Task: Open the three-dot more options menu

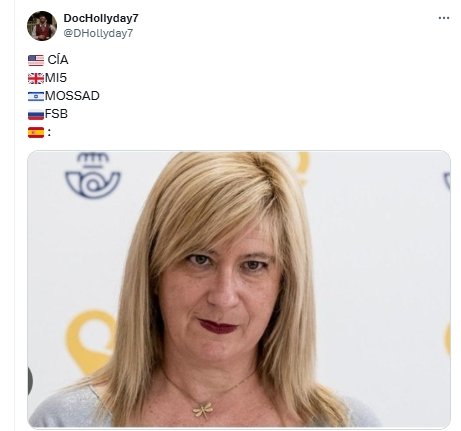Action: click(444, 18)
